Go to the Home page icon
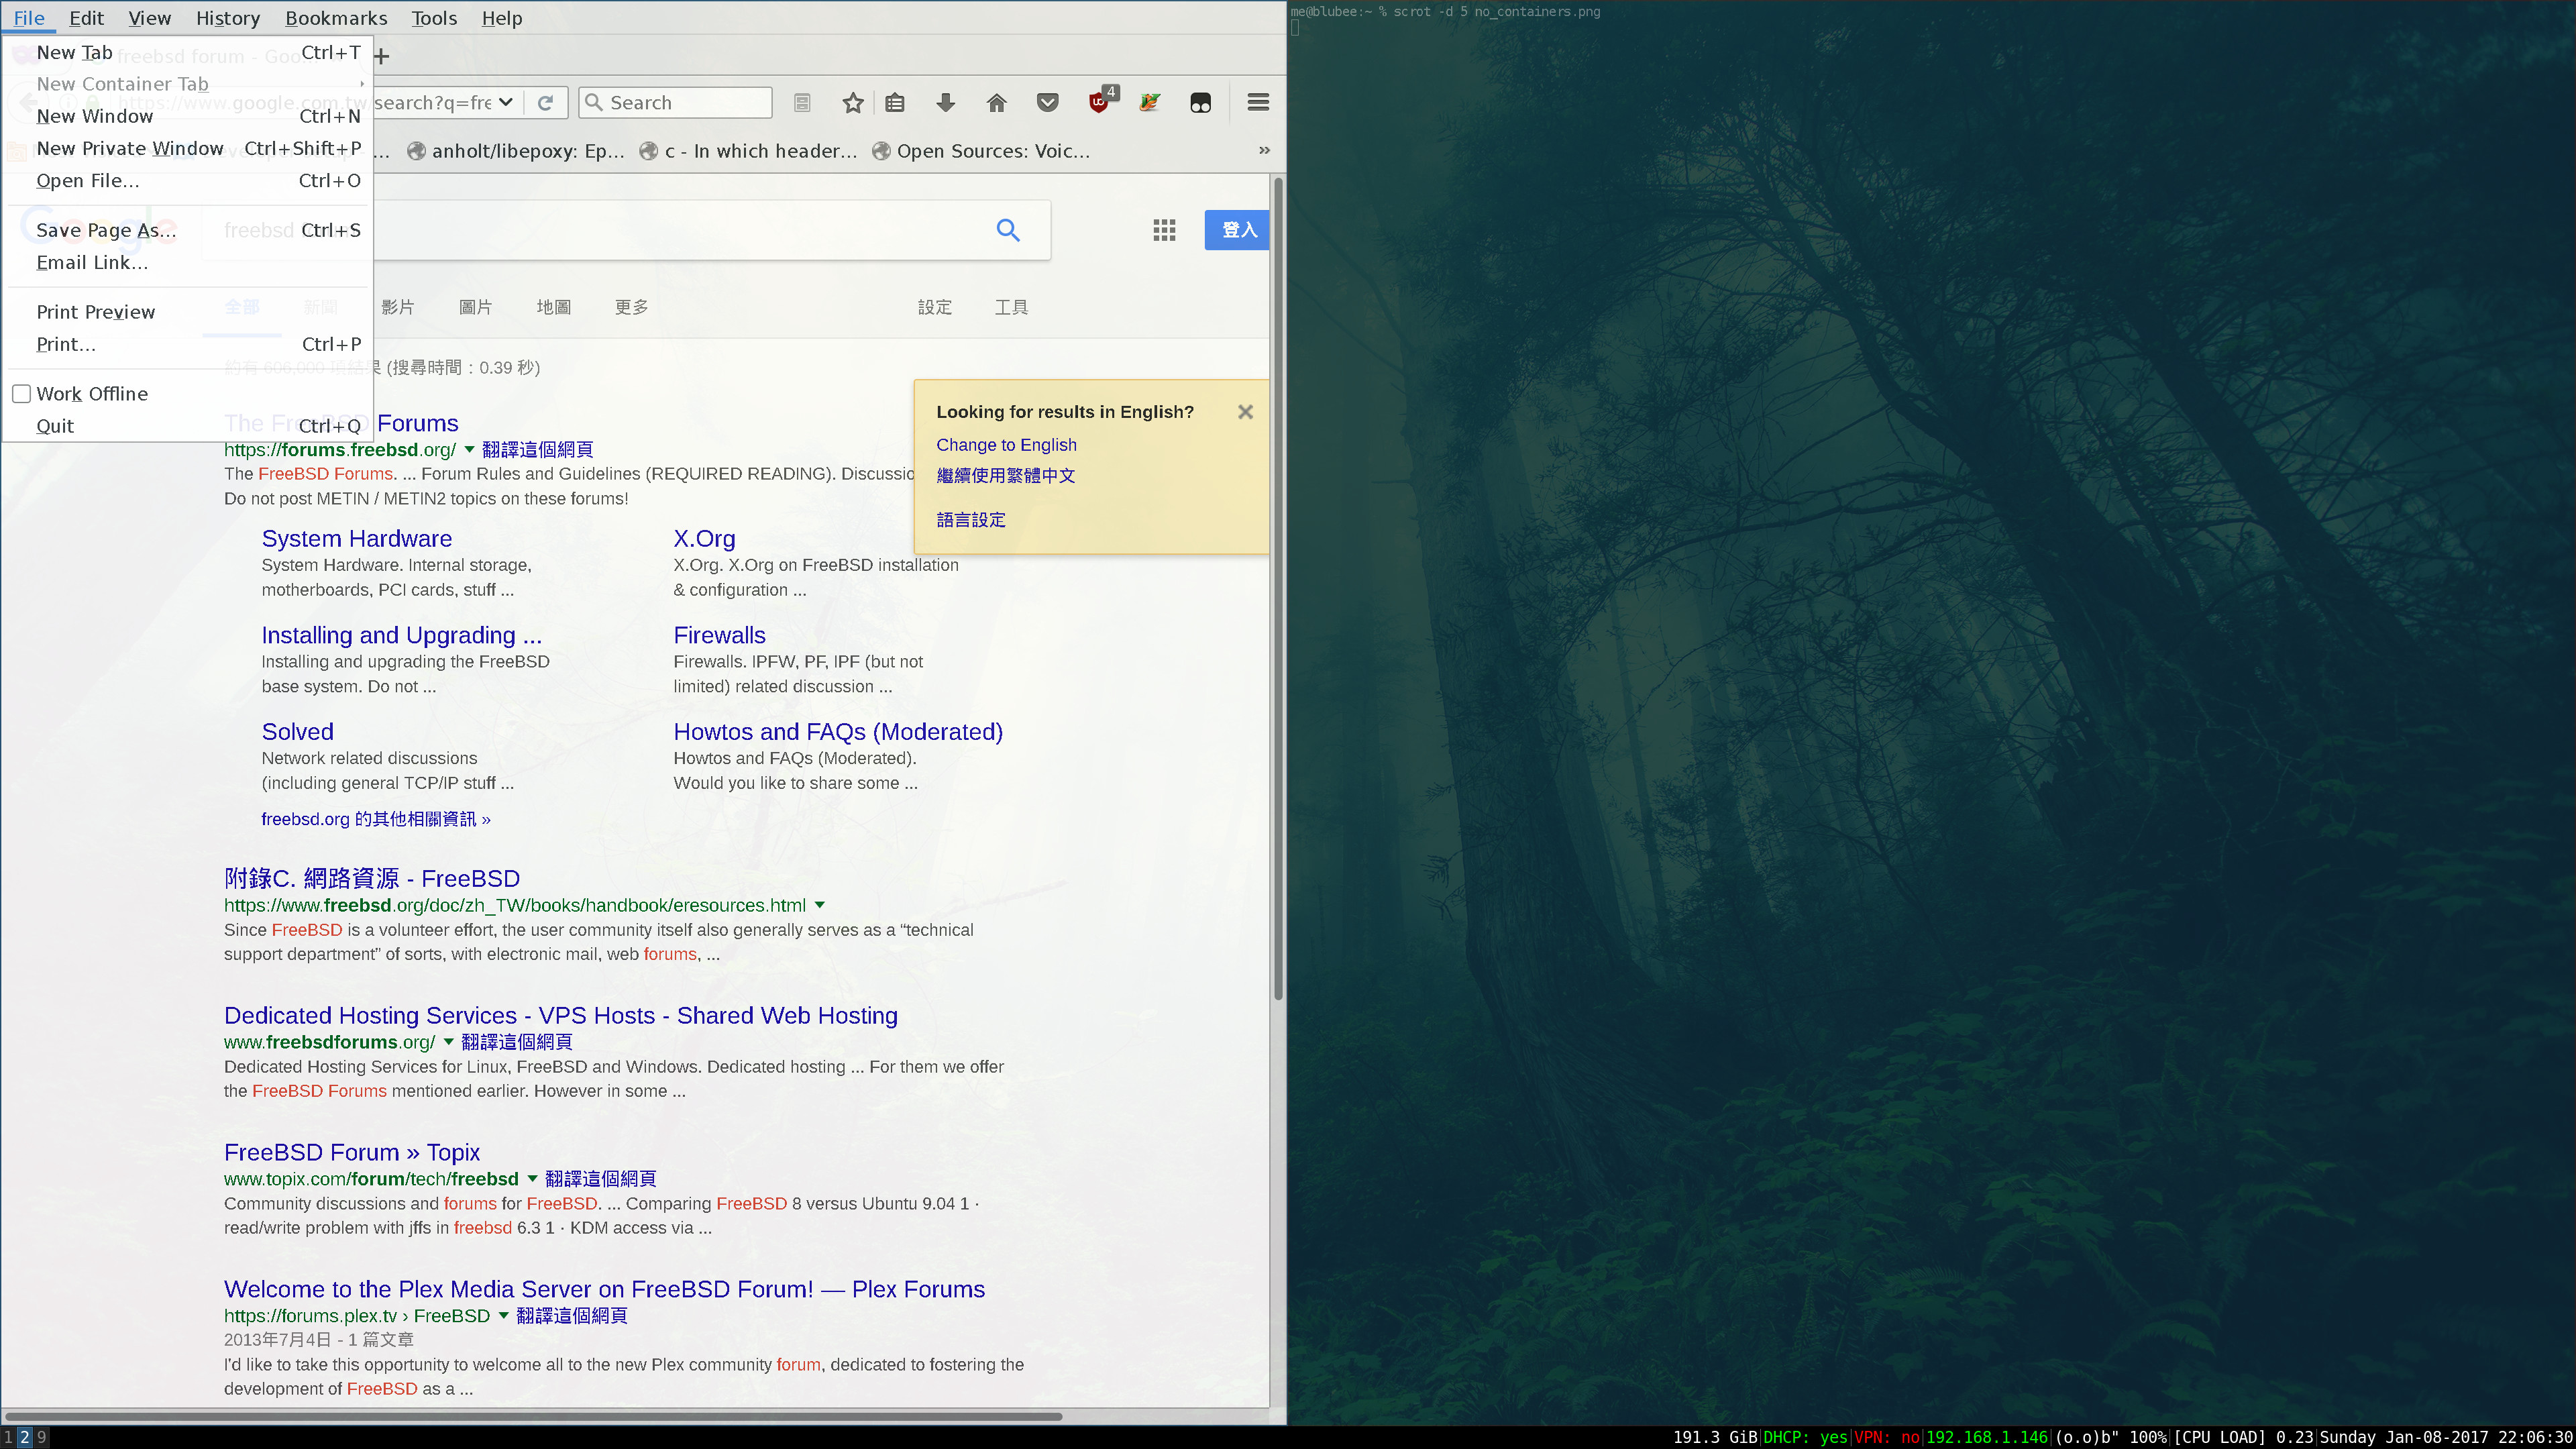Screen dimensions: 2576x1449 [x=996, y=102]
